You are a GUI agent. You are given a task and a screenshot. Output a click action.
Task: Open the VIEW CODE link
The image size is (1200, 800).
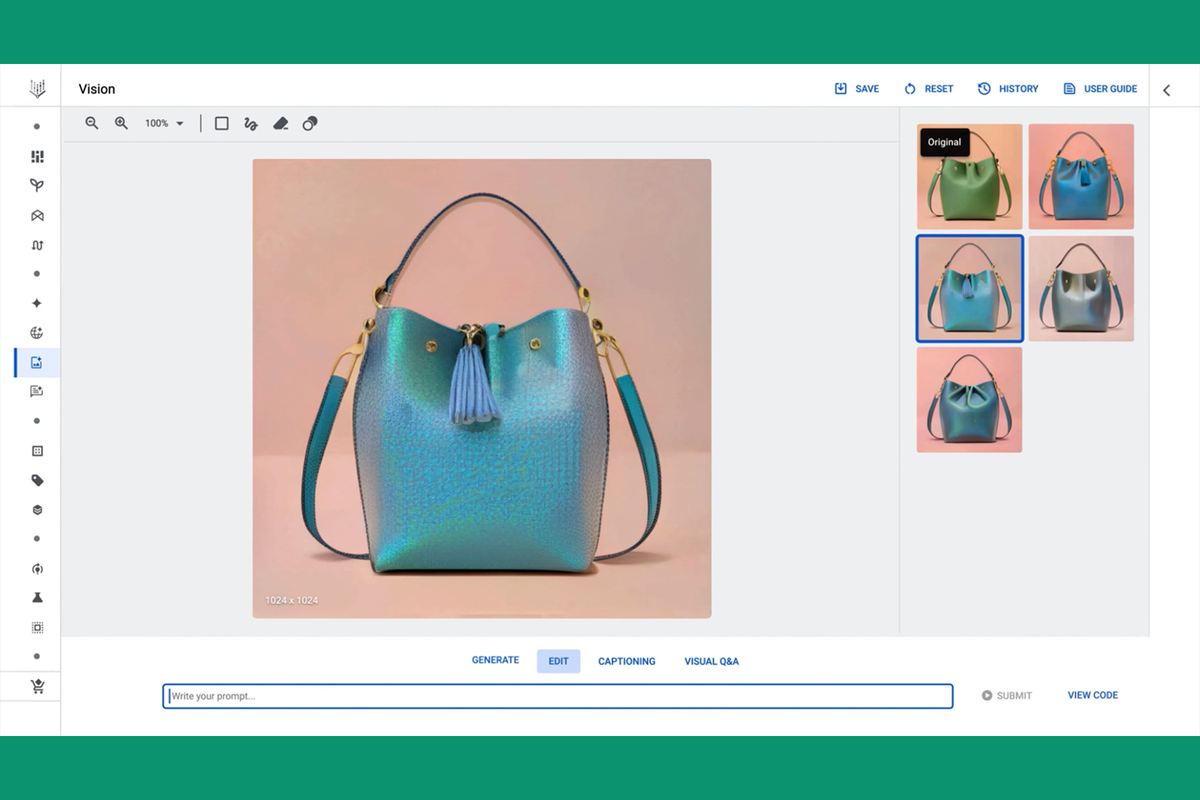[1092, 695]
